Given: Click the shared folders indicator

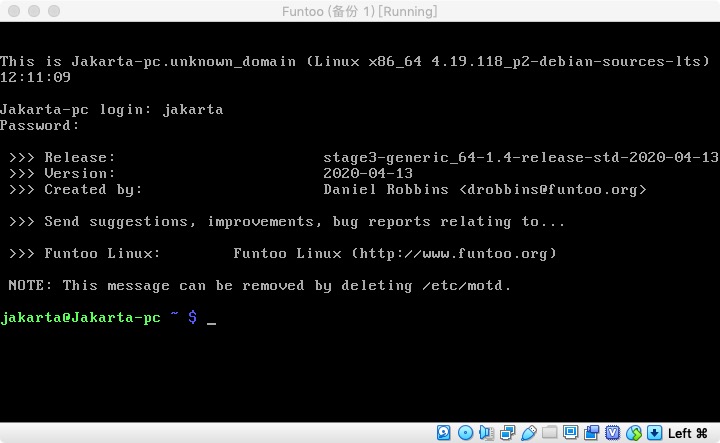Looking at the screenshot, I should 550,432.
